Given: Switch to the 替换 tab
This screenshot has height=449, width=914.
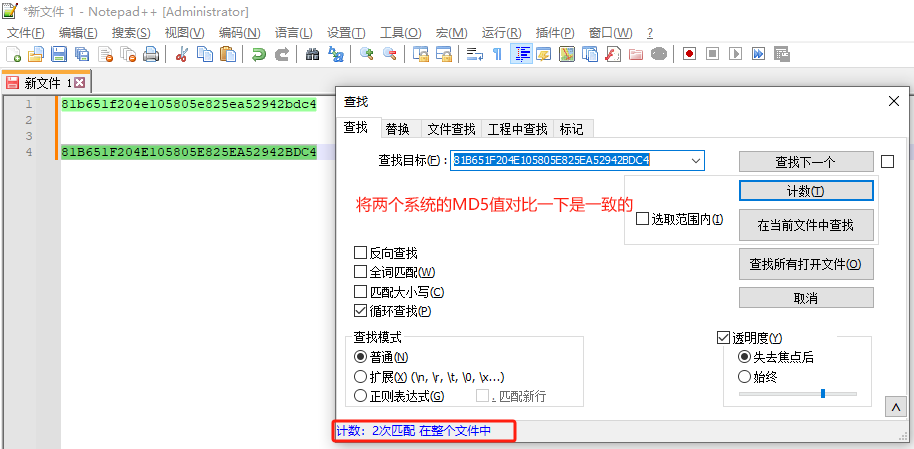Looking at the screenshot, I should click(x=398, y=129).
